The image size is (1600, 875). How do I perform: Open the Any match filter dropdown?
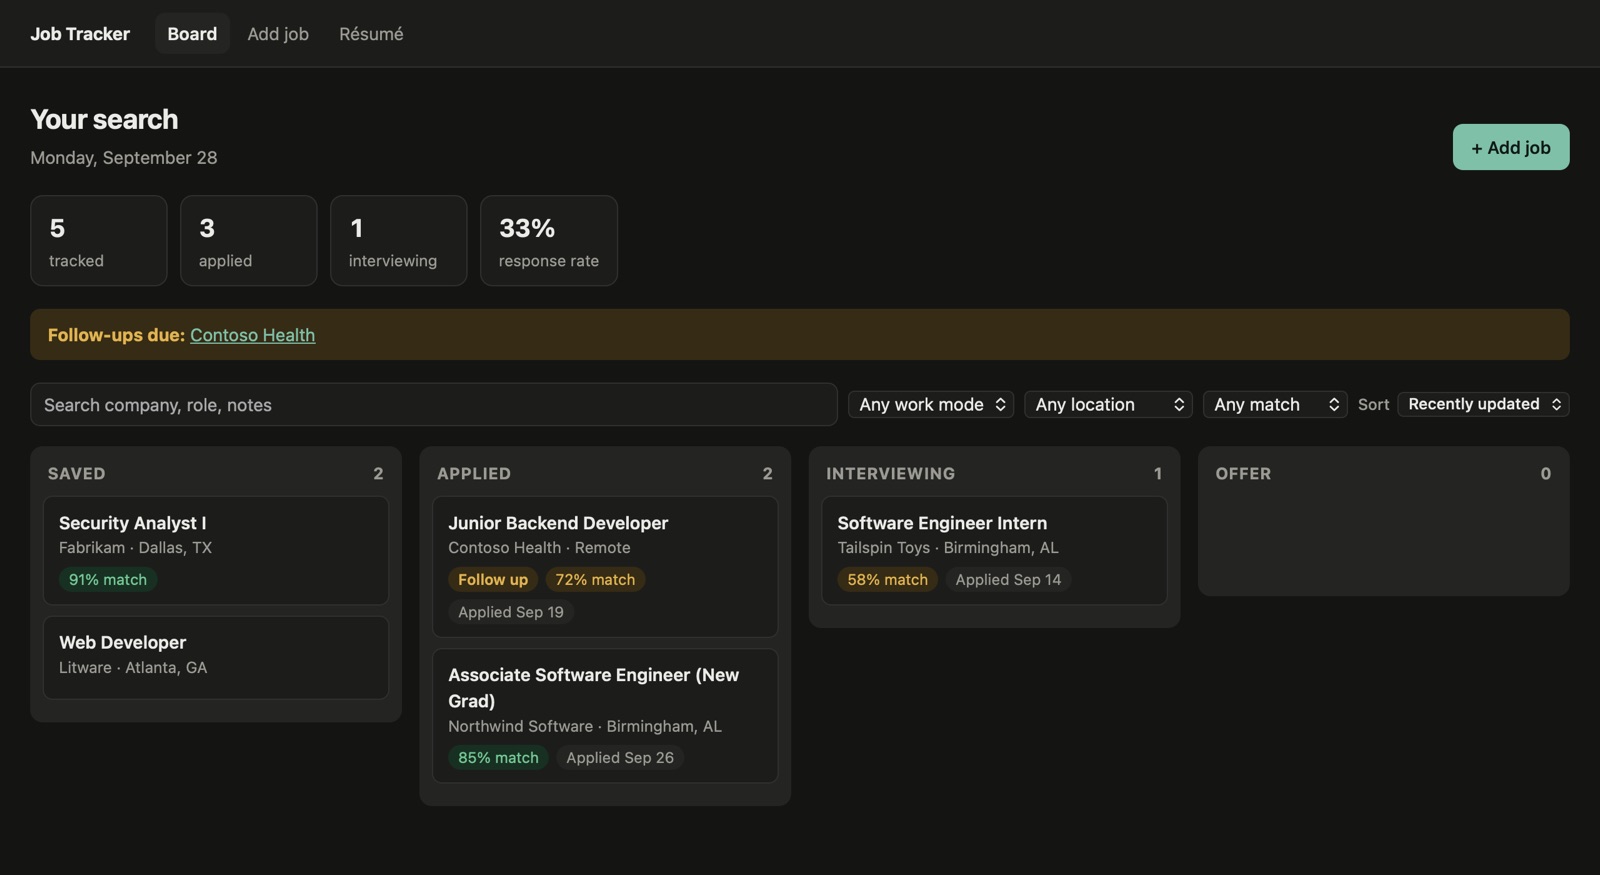[1275, 404]
